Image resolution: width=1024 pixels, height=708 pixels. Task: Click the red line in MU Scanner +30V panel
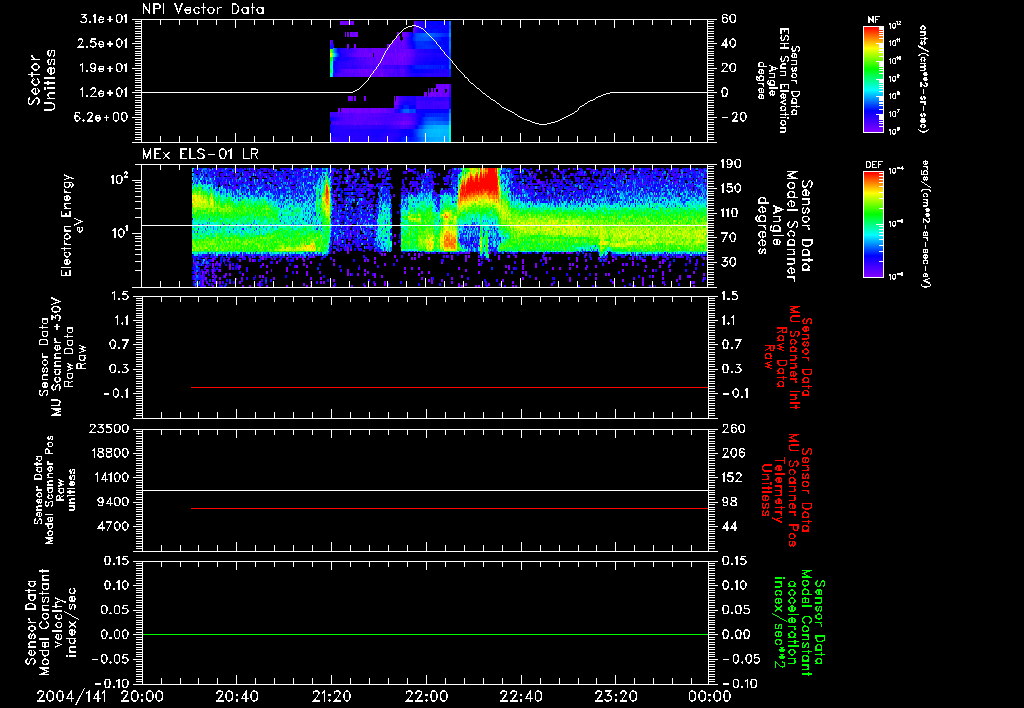click(449, 387)
